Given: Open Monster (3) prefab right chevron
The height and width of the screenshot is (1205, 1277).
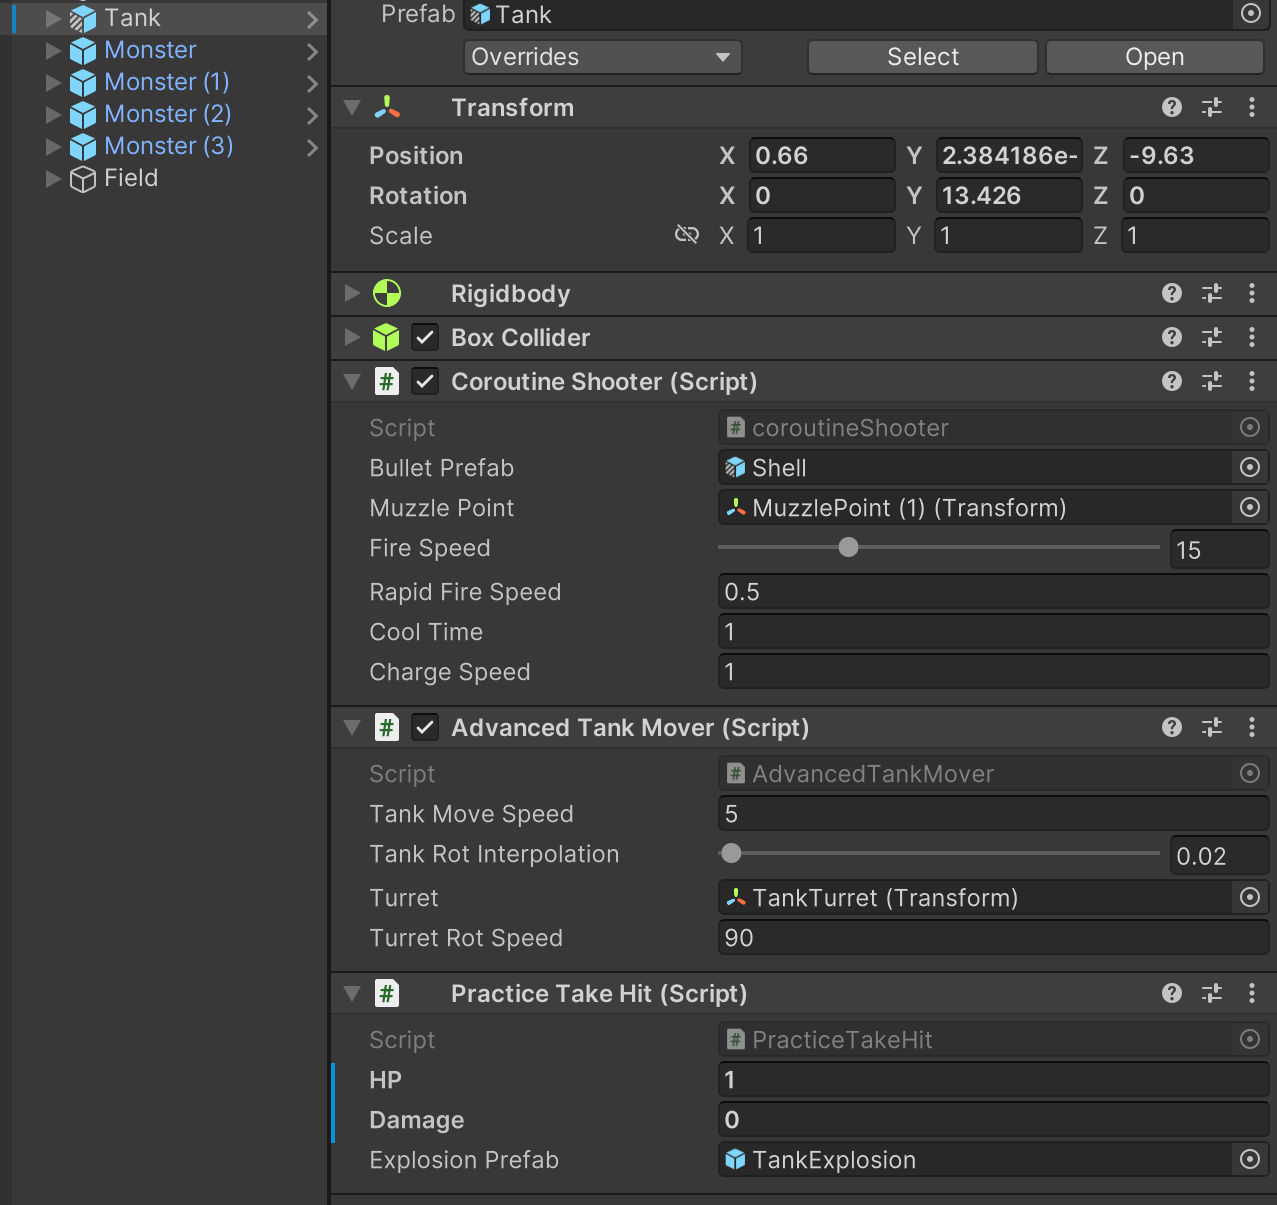Looking at the screenshot, I should (312, 147).
